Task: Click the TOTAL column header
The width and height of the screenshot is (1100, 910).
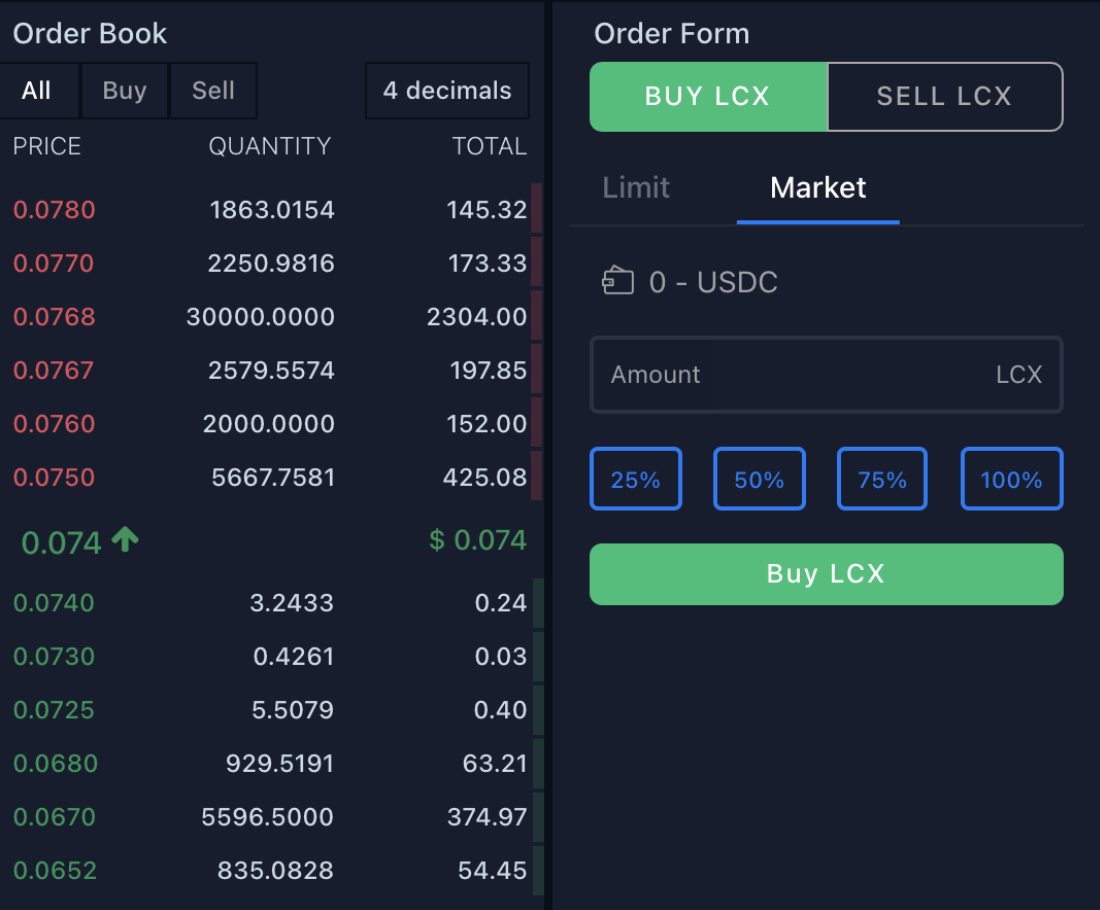Action: (x=489, y=146)
